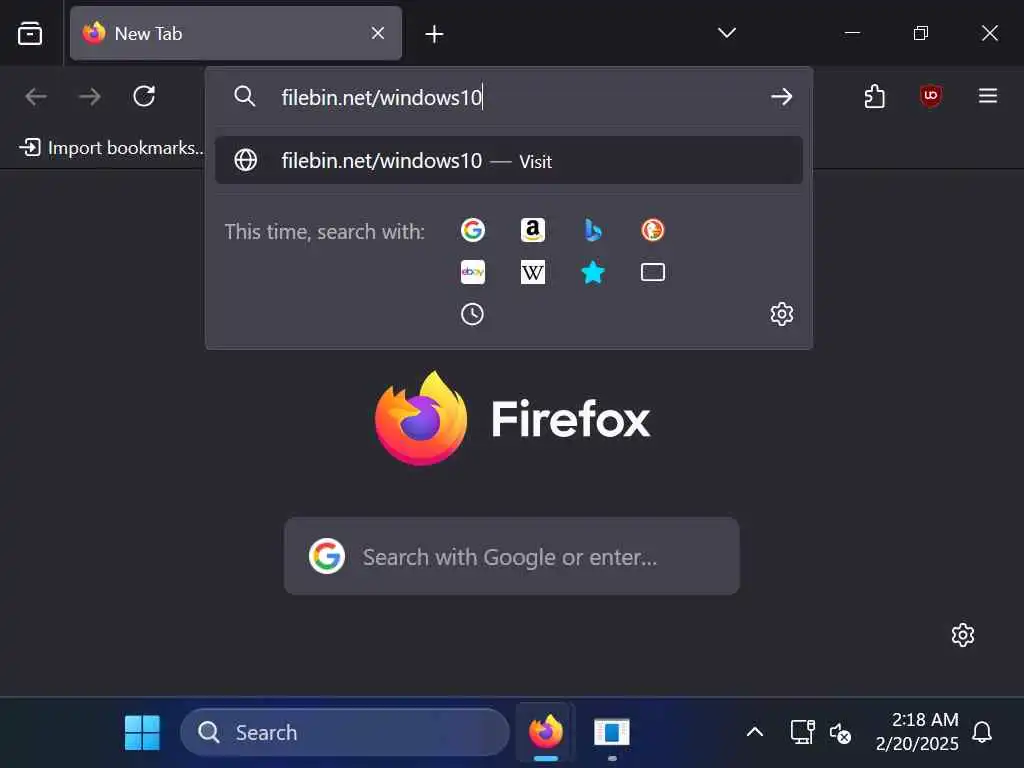Search in Bookmarks star icon
1024x768 pixels.
coord(593,272)
